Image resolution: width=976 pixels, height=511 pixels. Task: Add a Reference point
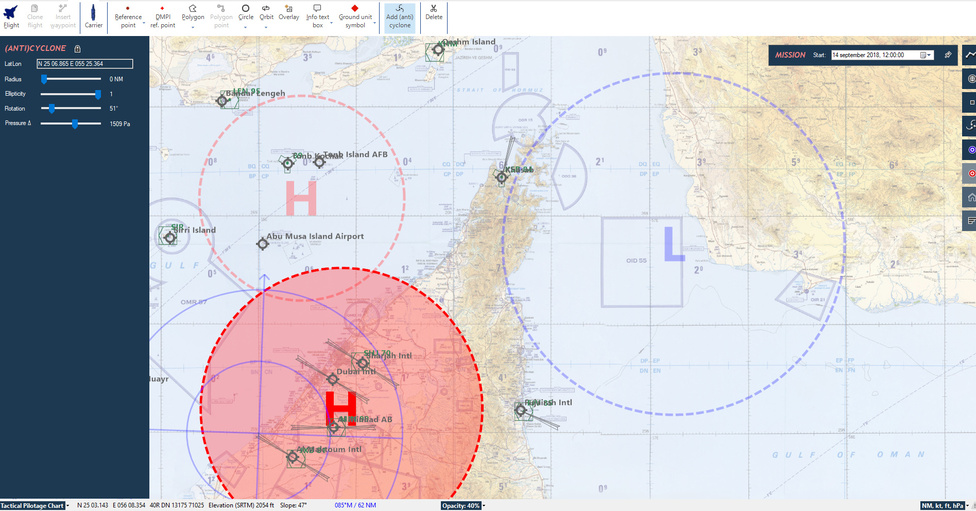click(128, 16)
